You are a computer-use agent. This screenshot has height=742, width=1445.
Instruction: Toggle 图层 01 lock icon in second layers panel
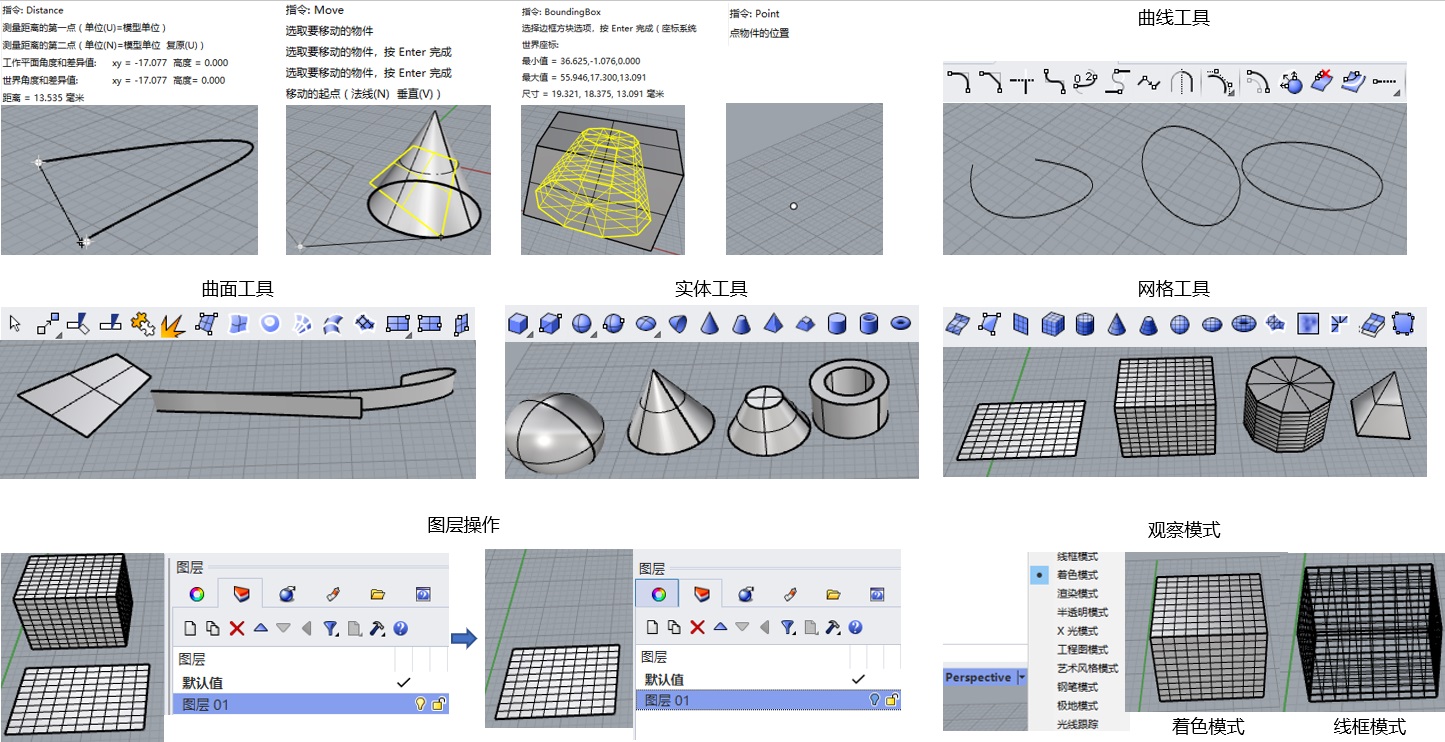pyautogui.click(x=892, y=701)
